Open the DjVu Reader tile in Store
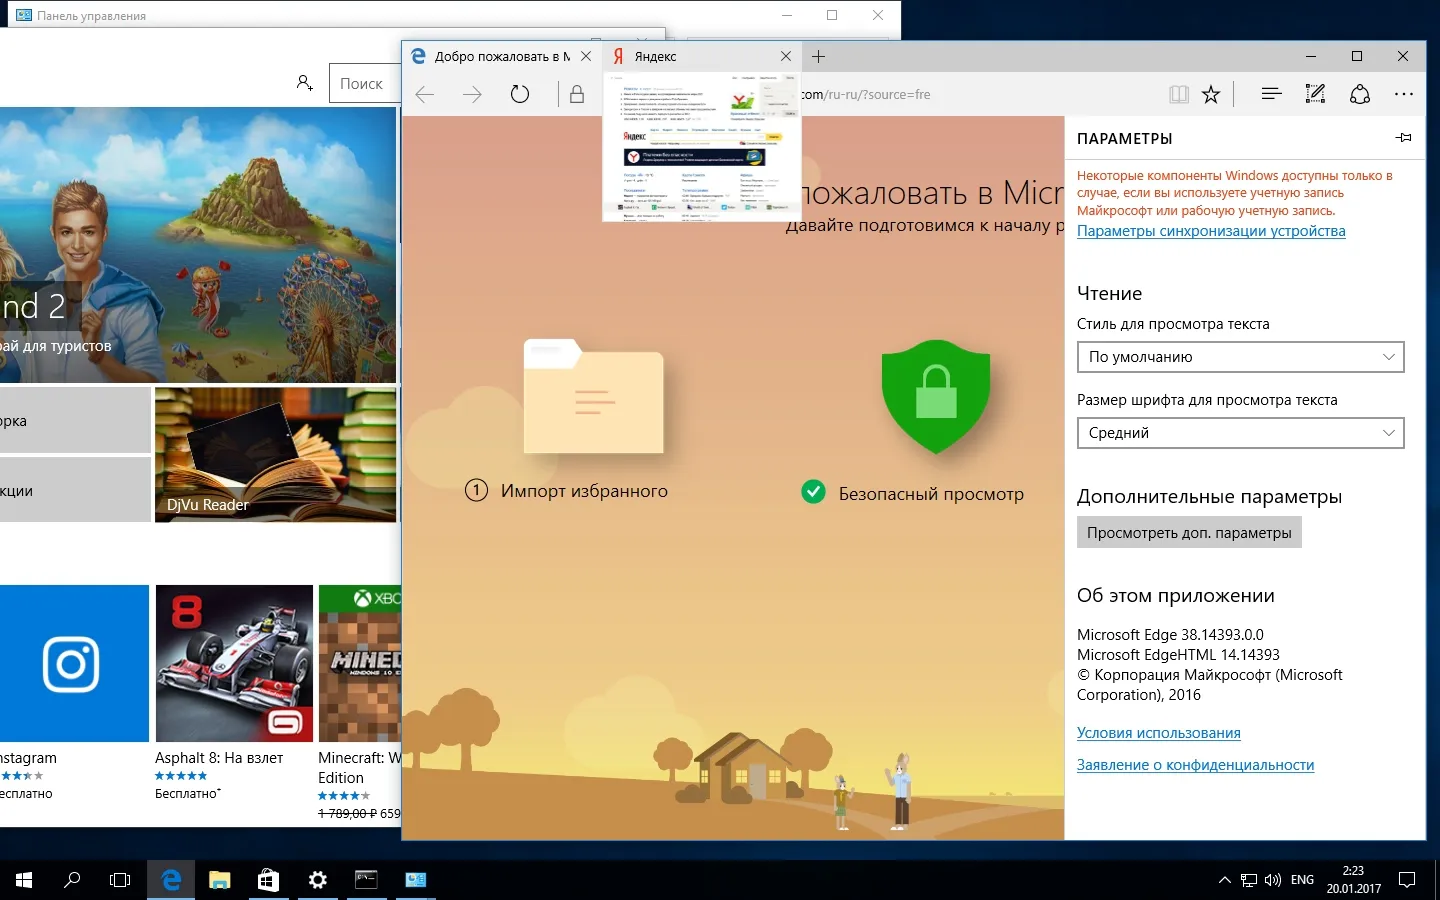This screenshot has width=1440, height=900. pos(276,455)
